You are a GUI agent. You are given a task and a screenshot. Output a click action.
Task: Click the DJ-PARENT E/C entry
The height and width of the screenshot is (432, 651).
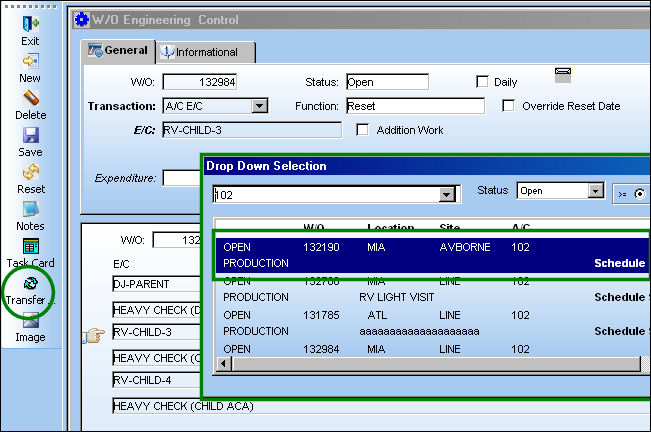click(x=157, y=284)
